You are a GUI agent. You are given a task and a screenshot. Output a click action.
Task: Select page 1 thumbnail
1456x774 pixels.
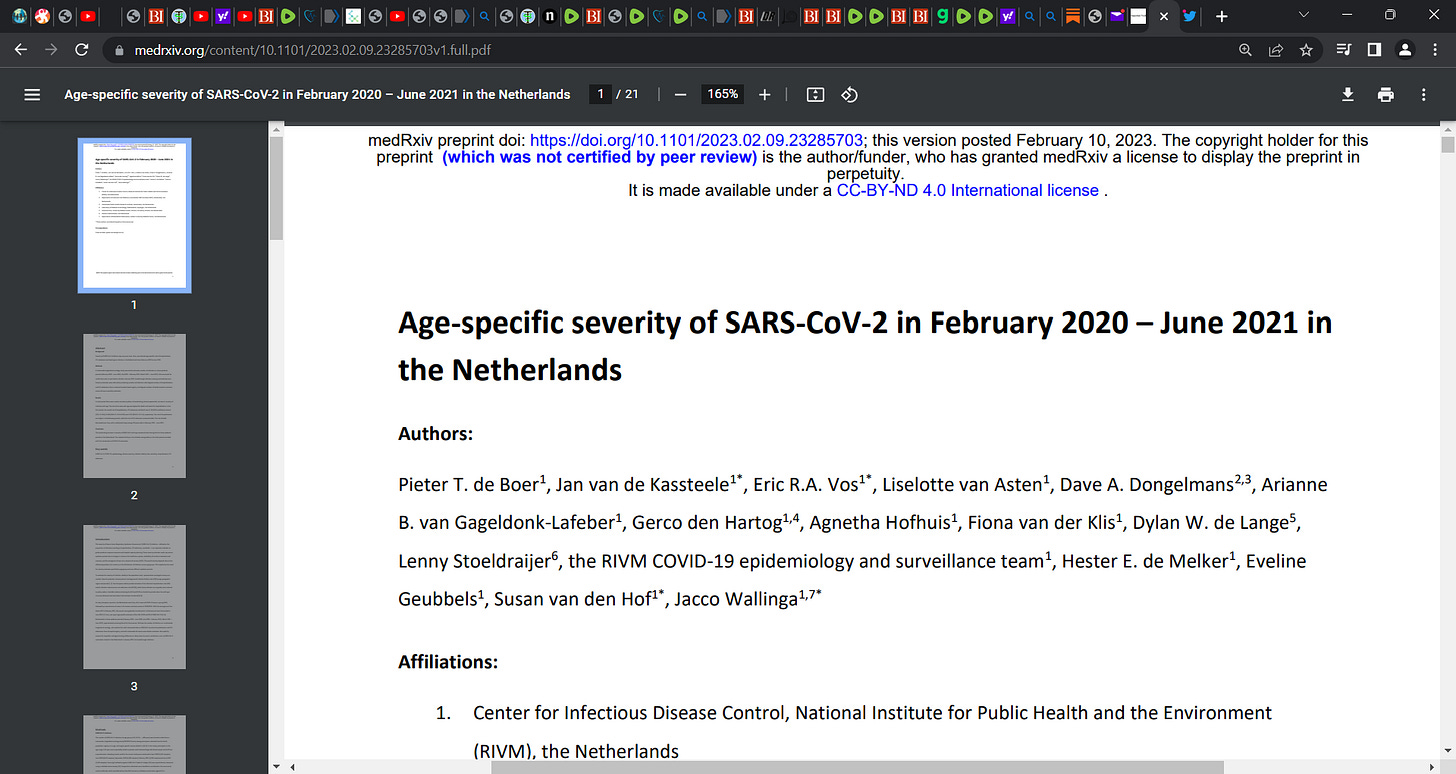(134, 215)
